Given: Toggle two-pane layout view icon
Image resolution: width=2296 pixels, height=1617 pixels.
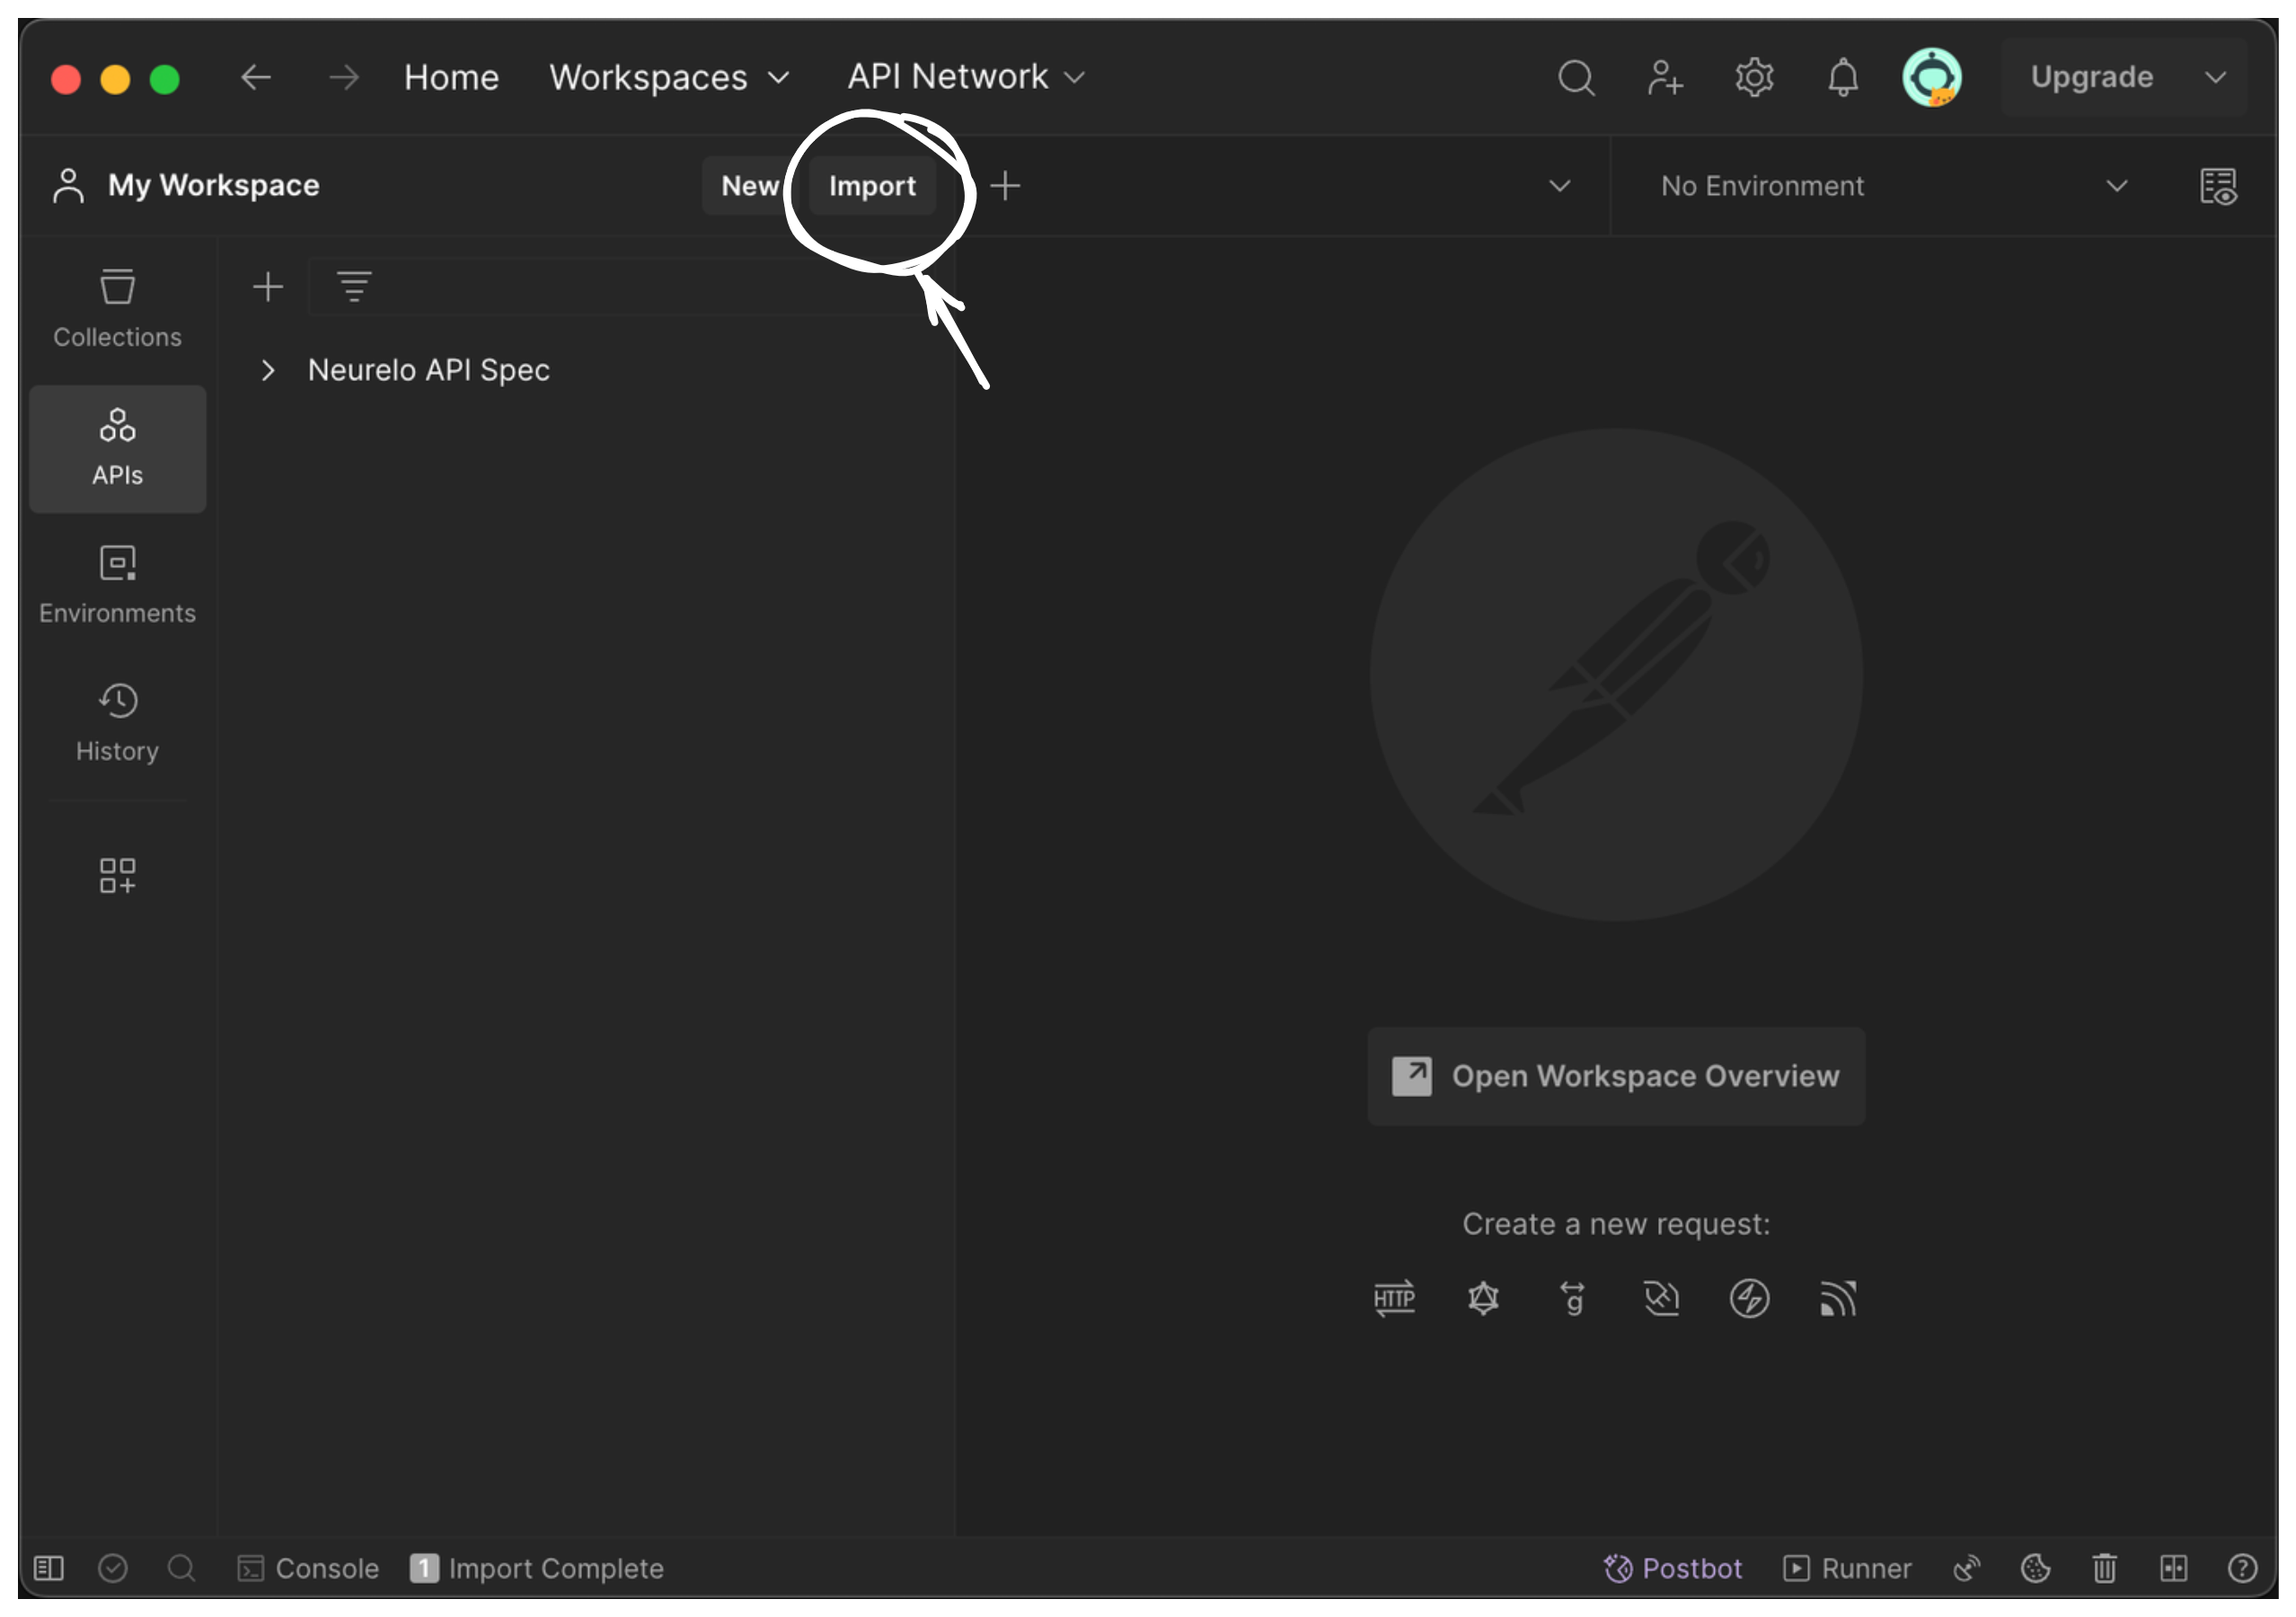Looking at the screenshot, I should point(2173,1567).
